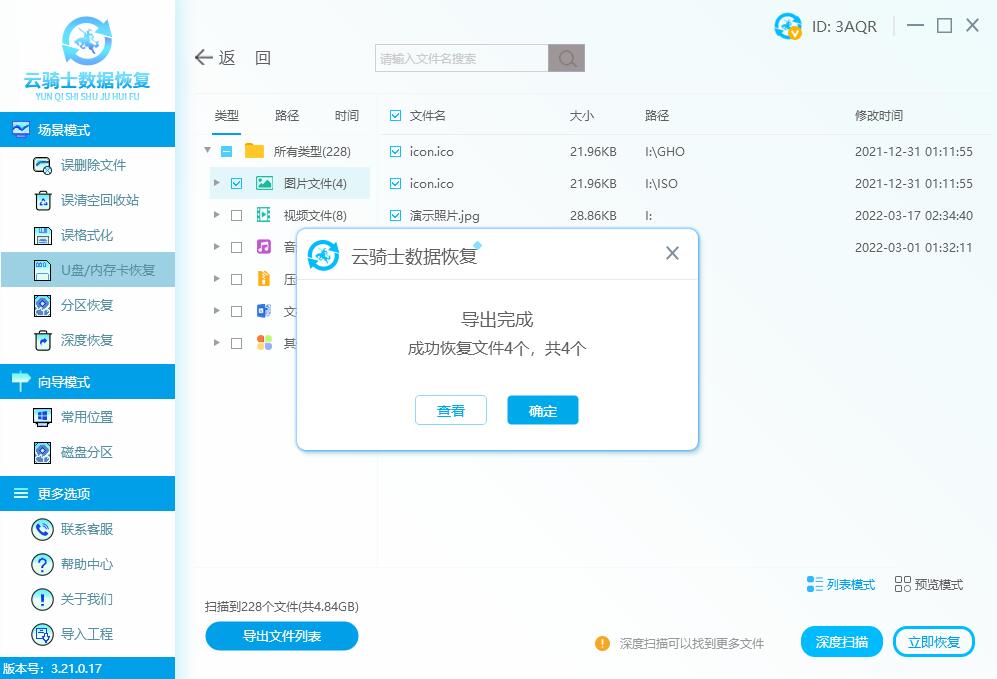Expand the 压缩文件 tree node
997x679 pixels.
click(x=216, y=279)
